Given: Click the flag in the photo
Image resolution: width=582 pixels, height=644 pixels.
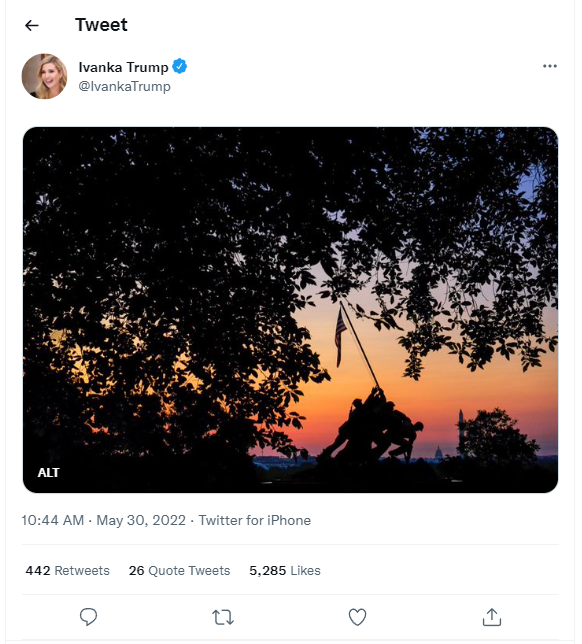Looking at the screenshot, I should [340, 336].
